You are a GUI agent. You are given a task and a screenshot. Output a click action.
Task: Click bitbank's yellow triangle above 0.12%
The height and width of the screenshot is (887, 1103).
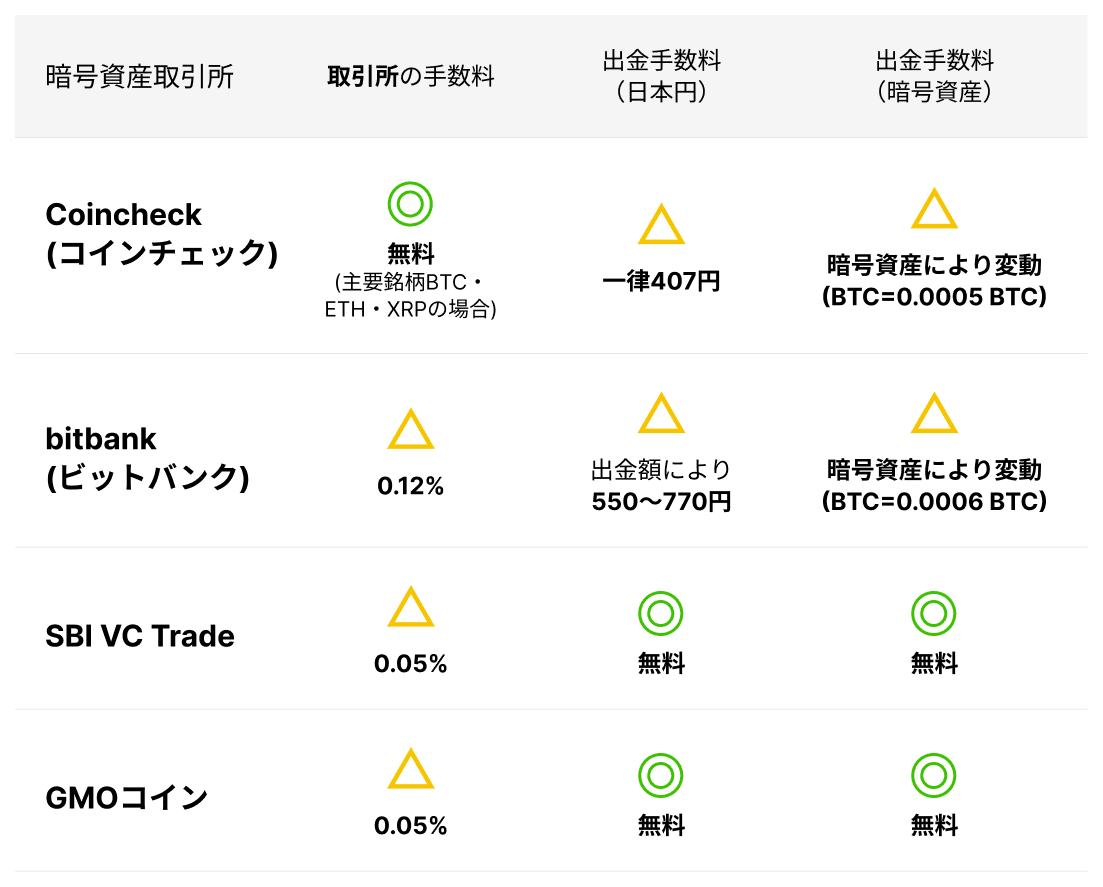coord(410,431)
